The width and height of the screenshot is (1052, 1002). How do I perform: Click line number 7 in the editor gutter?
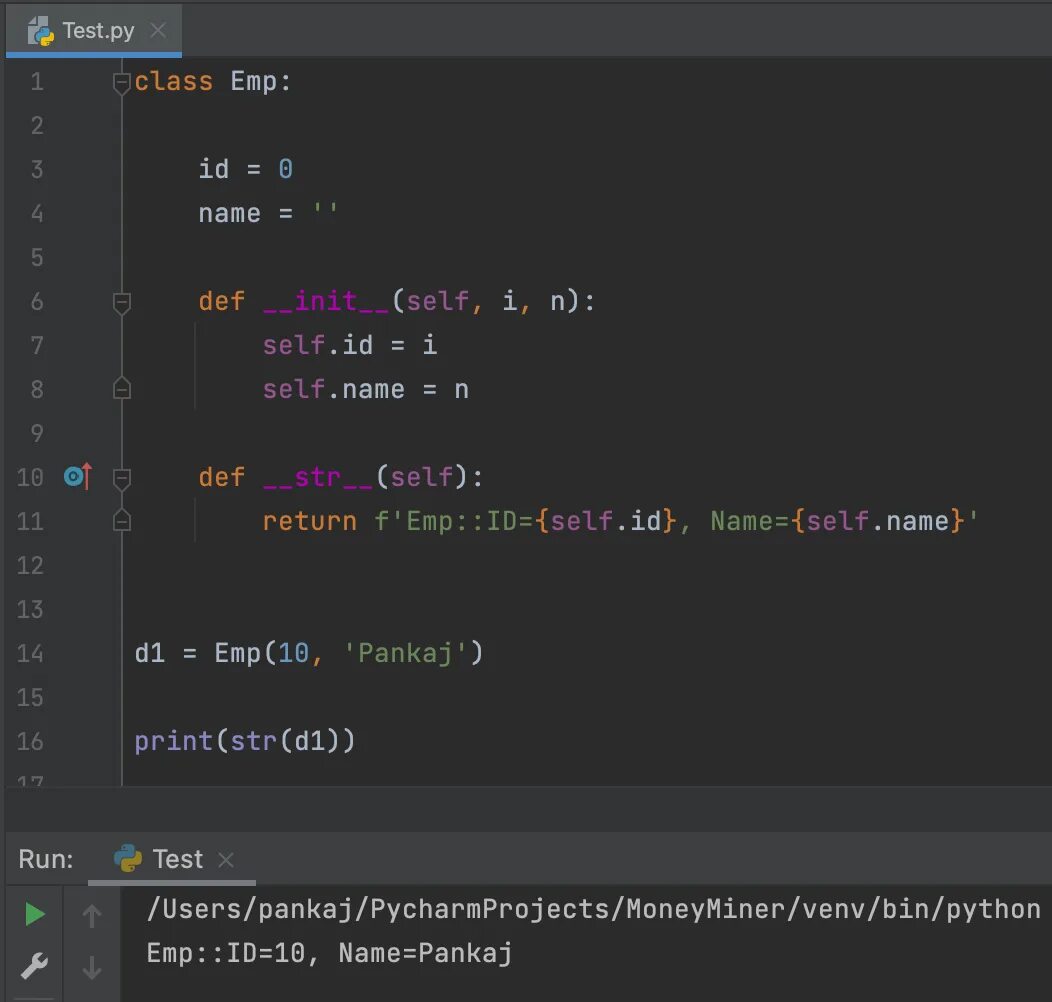[37, 345]
